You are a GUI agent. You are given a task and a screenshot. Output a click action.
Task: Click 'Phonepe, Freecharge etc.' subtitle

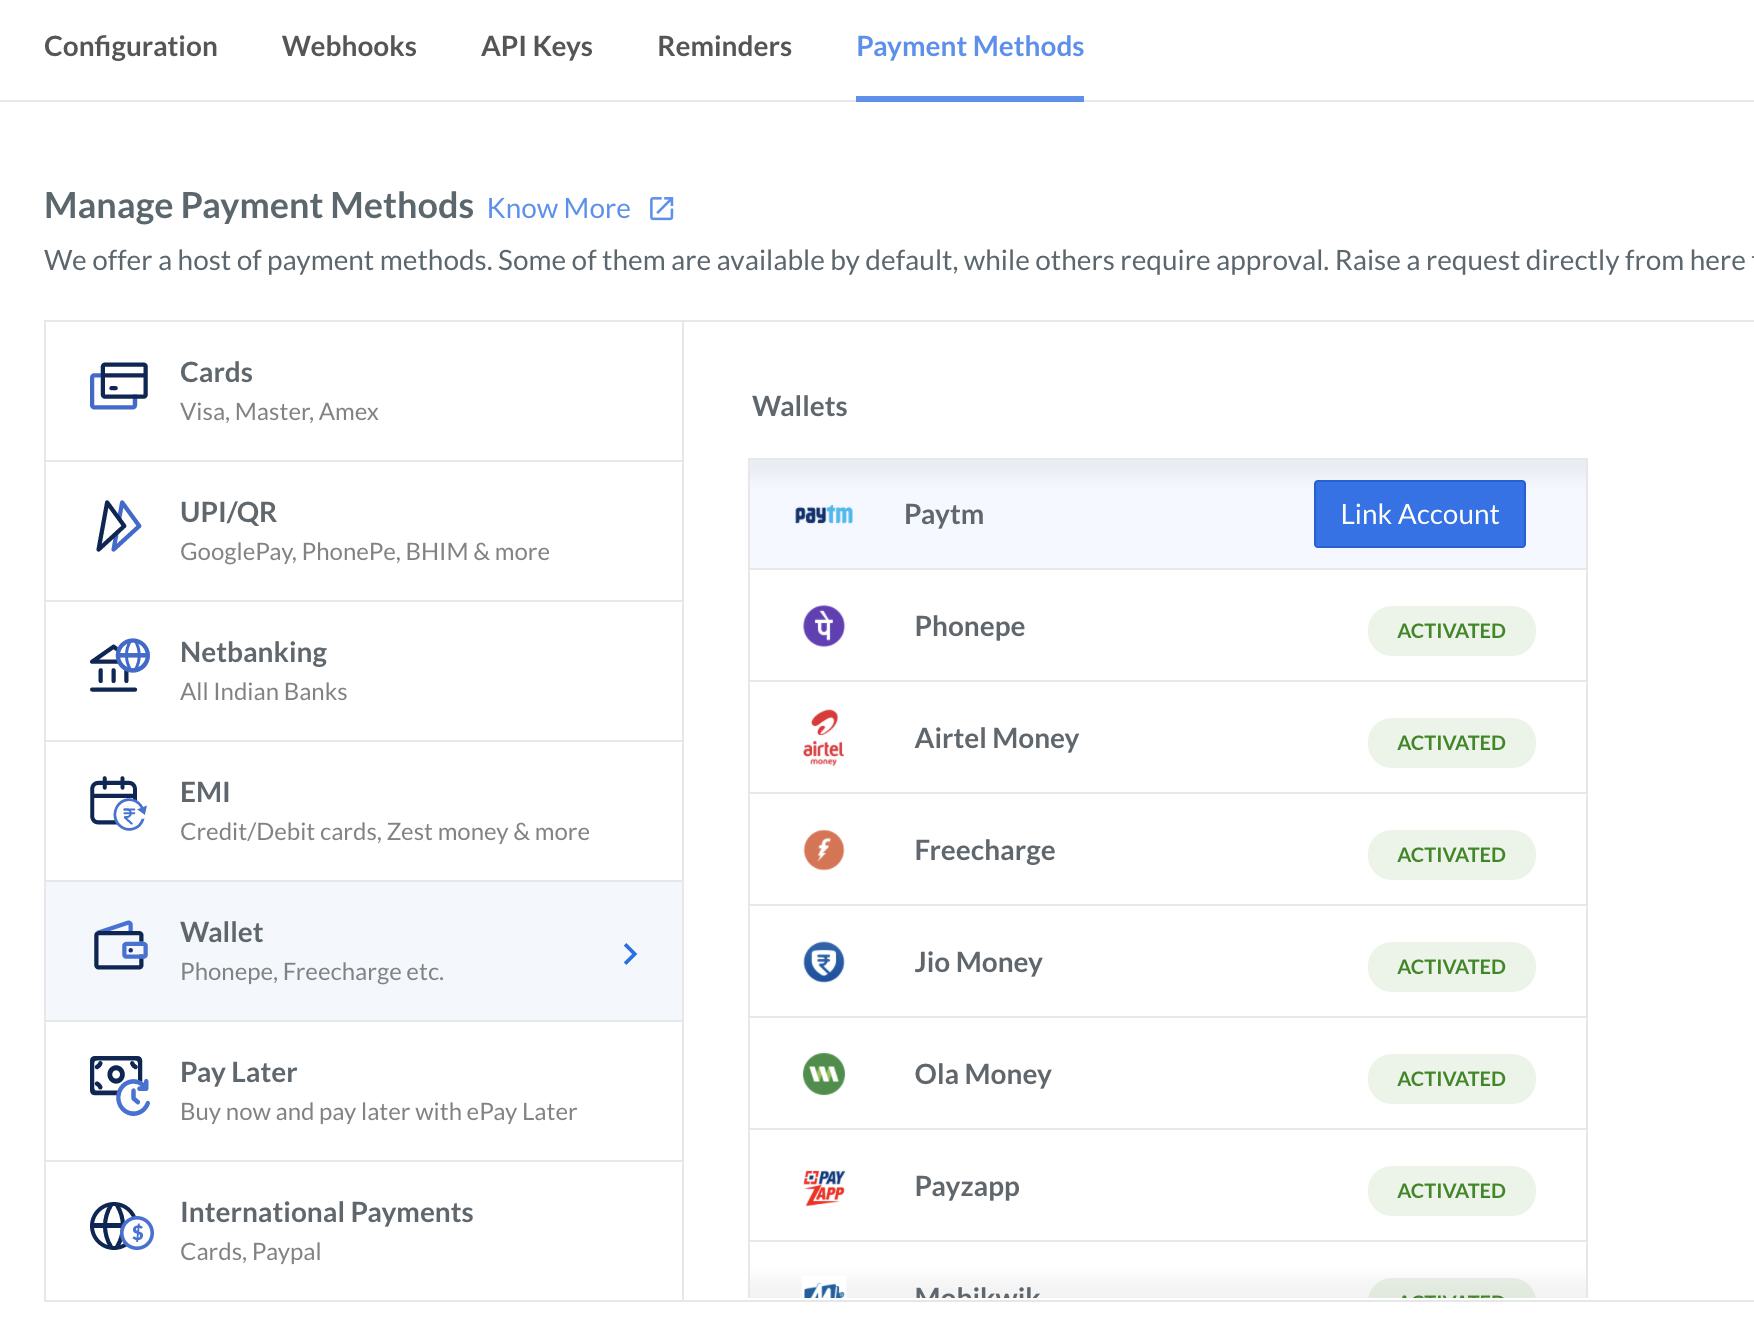(312, 972)
